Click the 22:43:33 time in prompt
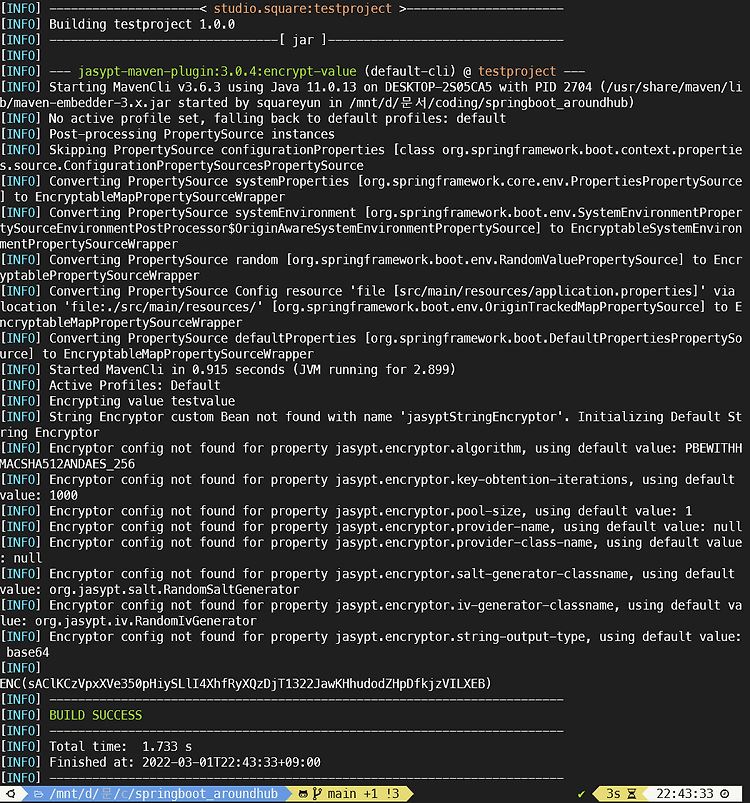 [684, 794]
